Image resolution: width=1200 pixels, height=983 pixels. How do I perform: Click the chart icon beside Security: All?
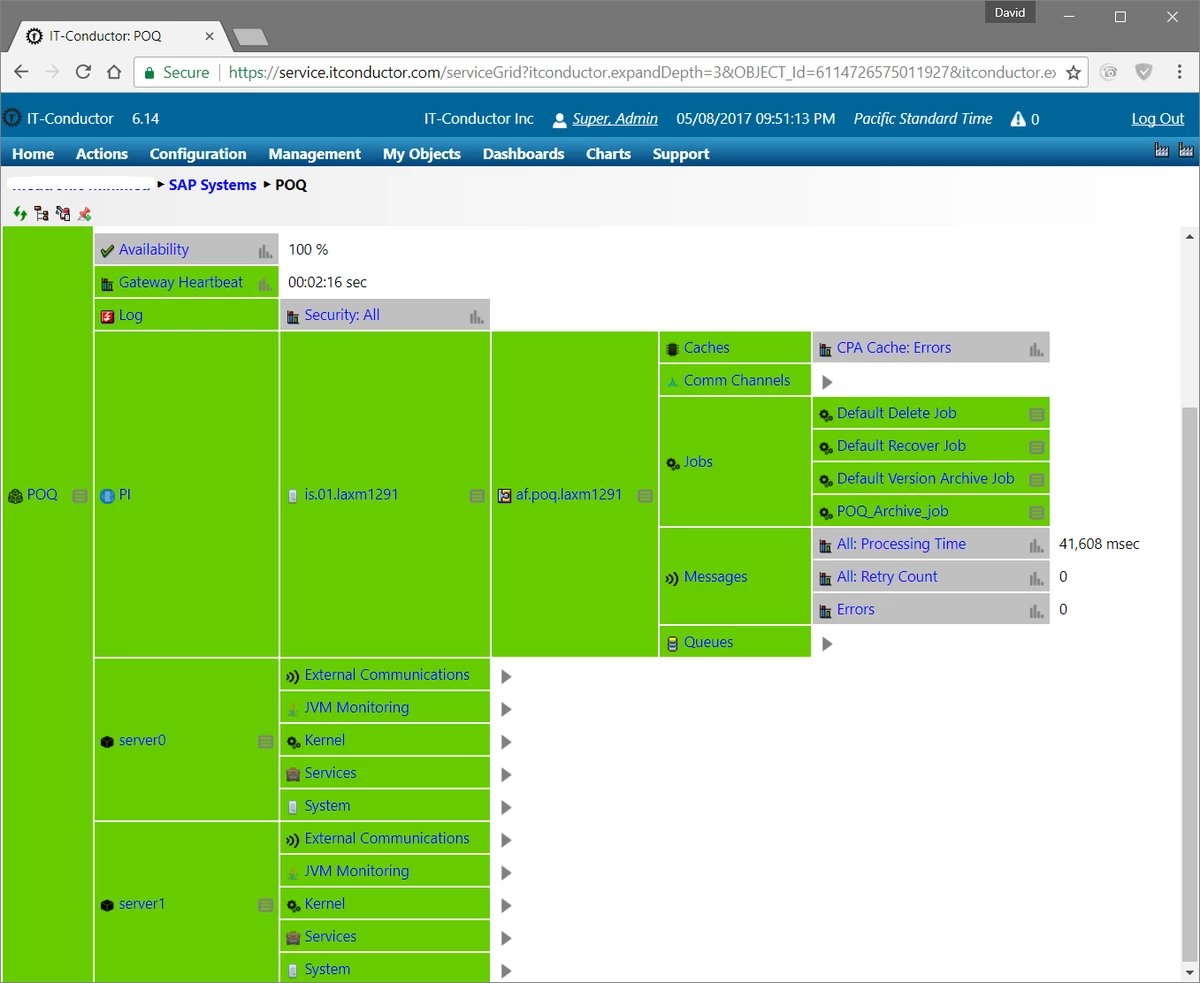[477, 314]
